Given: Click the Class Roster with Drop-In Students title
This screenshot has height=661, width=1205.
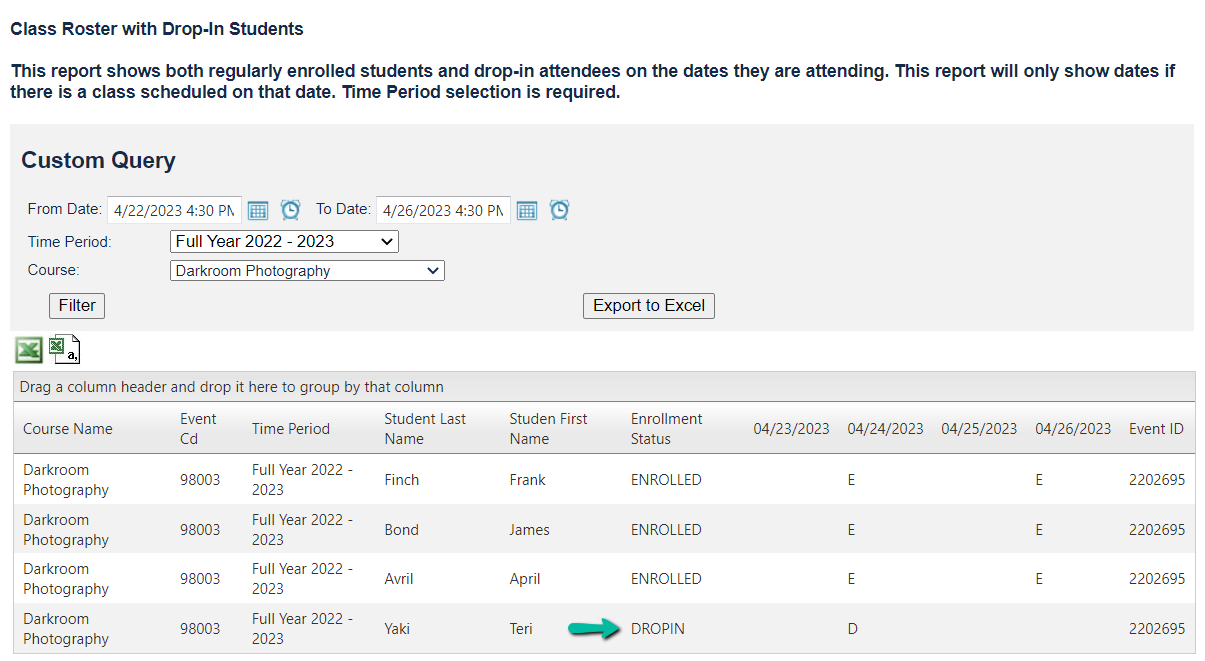Looking at the screenshot, I should click(157, 29).
